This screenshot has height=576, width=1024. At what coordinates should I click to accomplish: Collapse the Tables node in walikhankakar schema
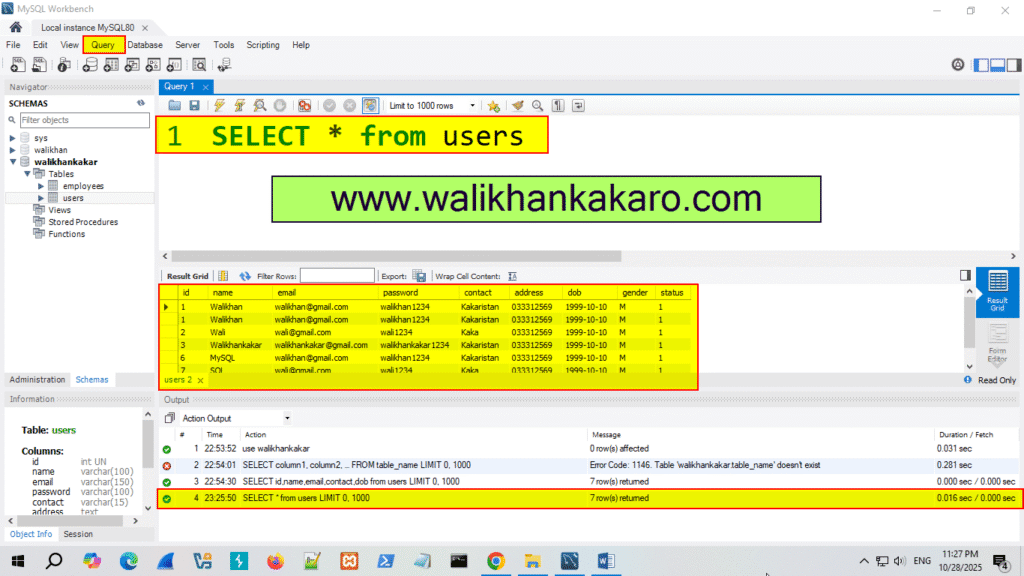point(28,173)
